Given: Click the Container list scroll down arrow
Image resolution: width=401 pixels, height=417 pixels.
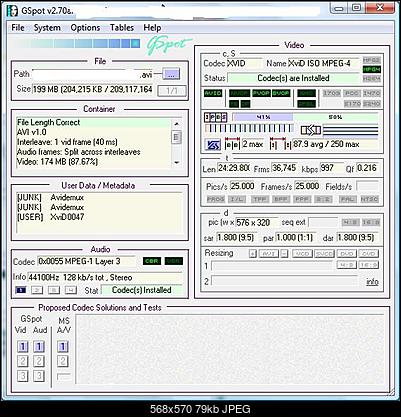Looking at the screenshot, I should 177,163.
